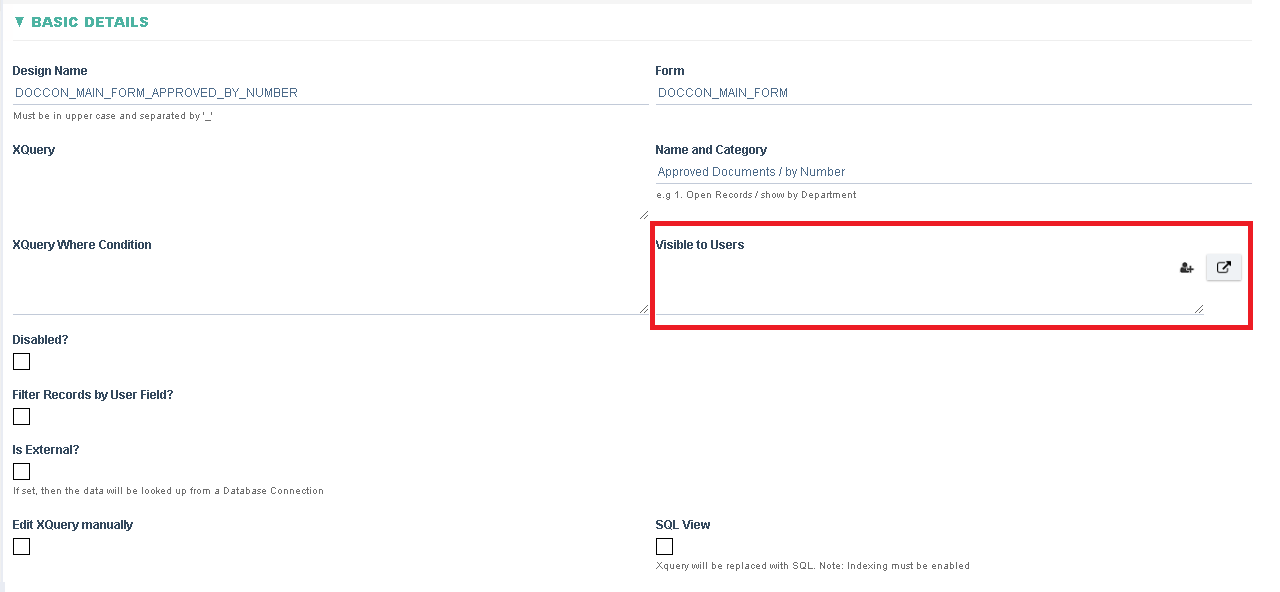Click Visible to Users textarea resize grip
The width and height of the screenshot is (1280, 592).
[1198, 309]
